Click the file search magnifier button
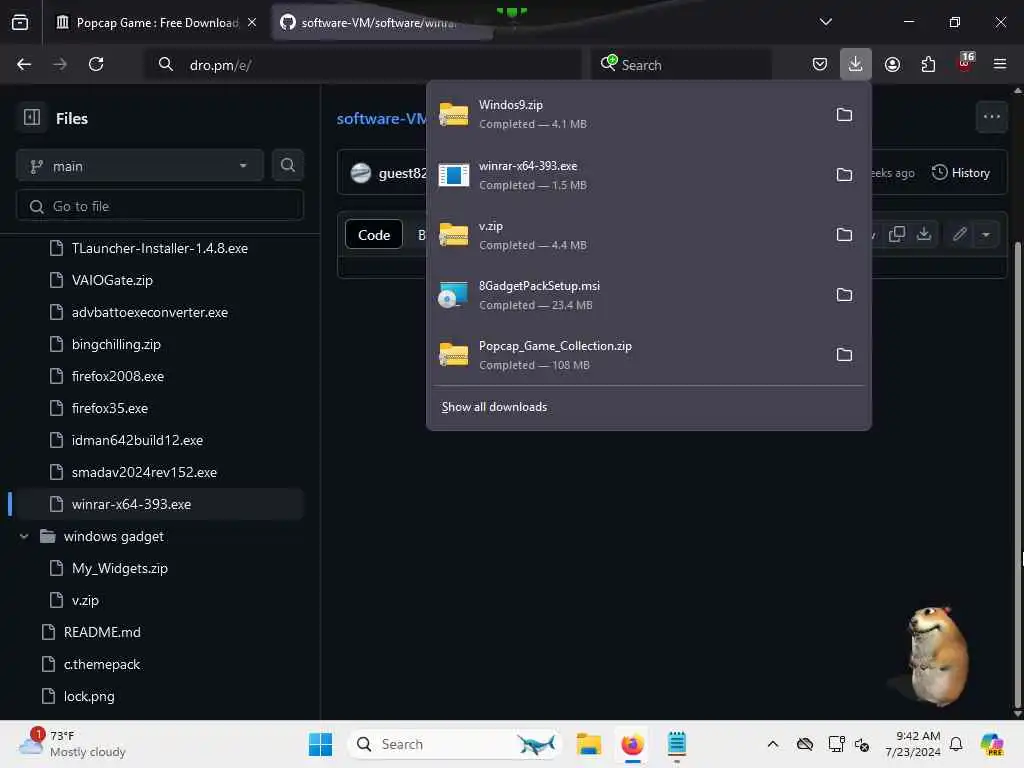 [287, 165]
